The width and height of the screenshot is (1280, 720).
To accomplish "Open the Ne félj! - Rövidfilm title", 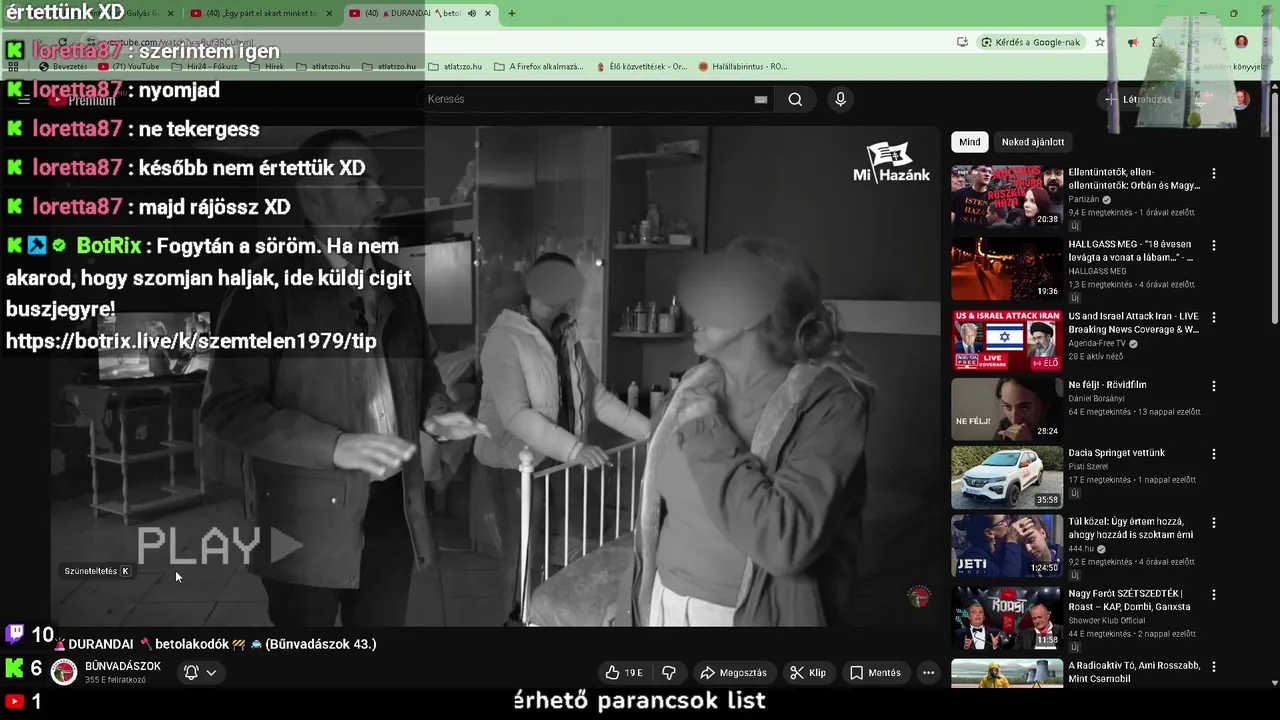I will (1107, 385).
